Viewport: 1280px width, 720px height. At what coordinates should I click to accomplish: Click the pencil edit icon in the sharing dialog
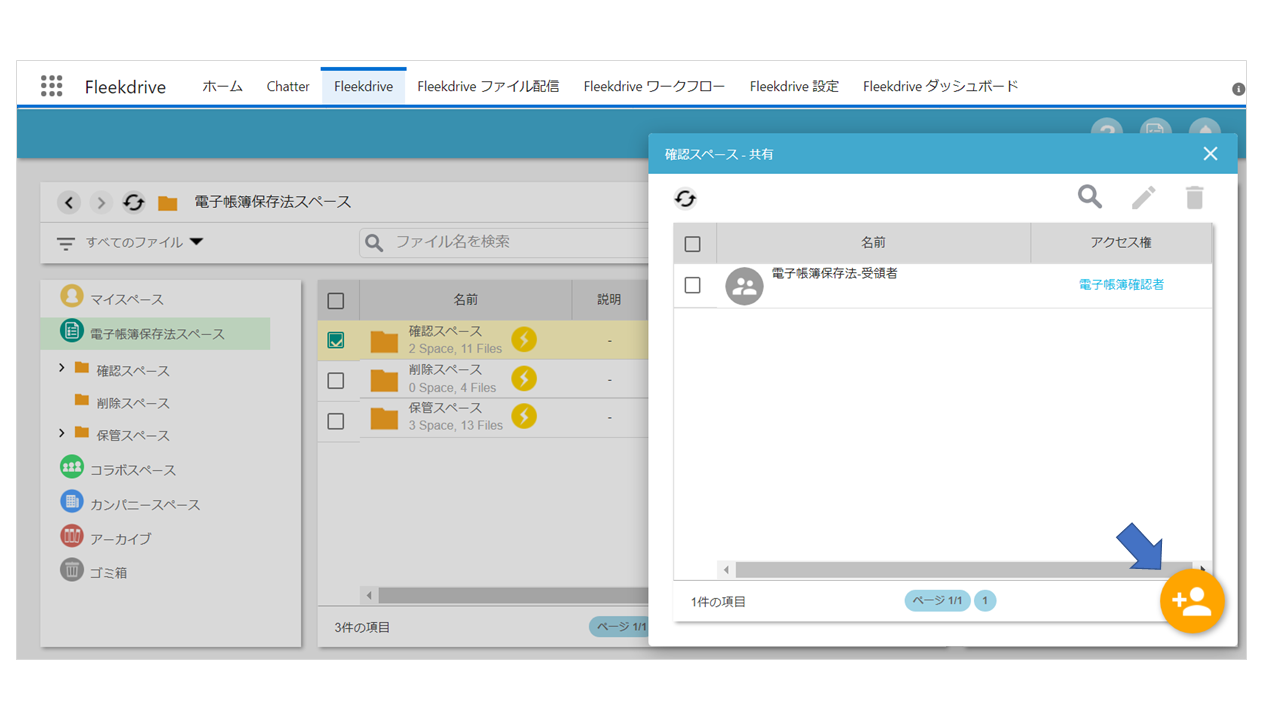(1143, 197)
